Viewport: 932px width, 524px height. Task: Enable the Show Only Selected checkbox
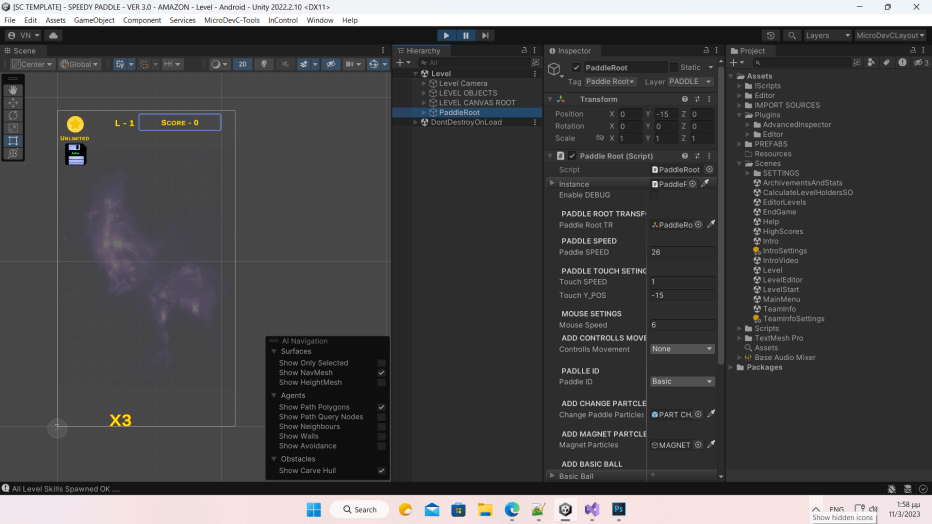(x=381, y=363)
